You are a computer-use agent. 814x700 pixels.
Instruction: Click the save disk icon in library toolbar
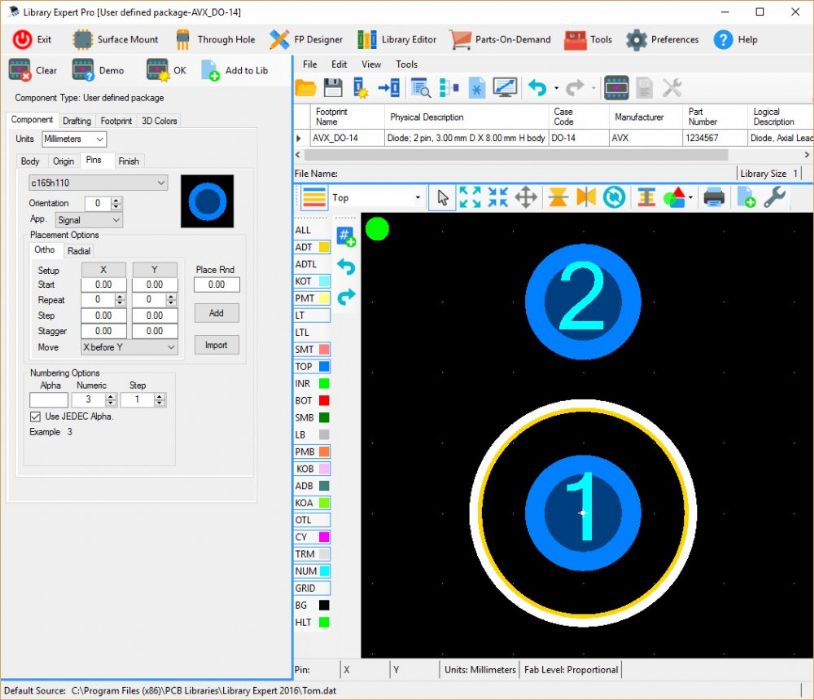(333, 88)
